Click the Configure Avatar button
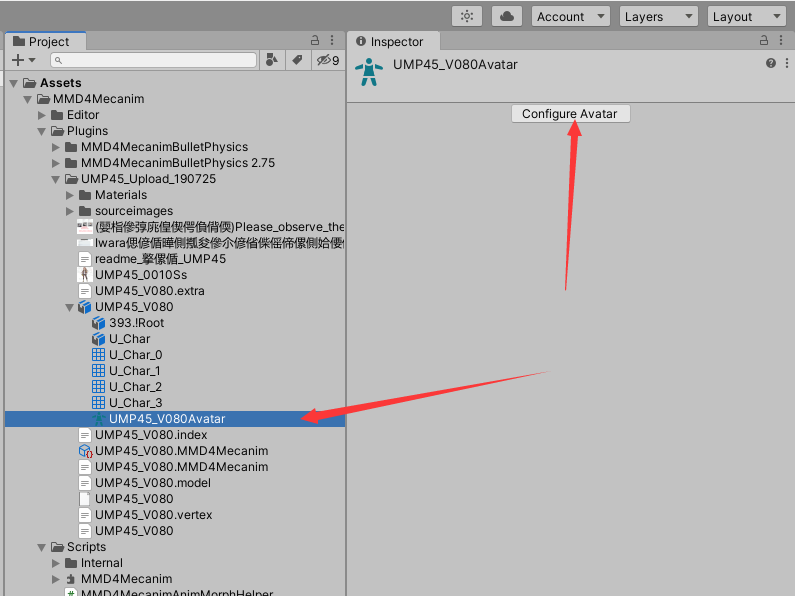 tap(570, 114)
